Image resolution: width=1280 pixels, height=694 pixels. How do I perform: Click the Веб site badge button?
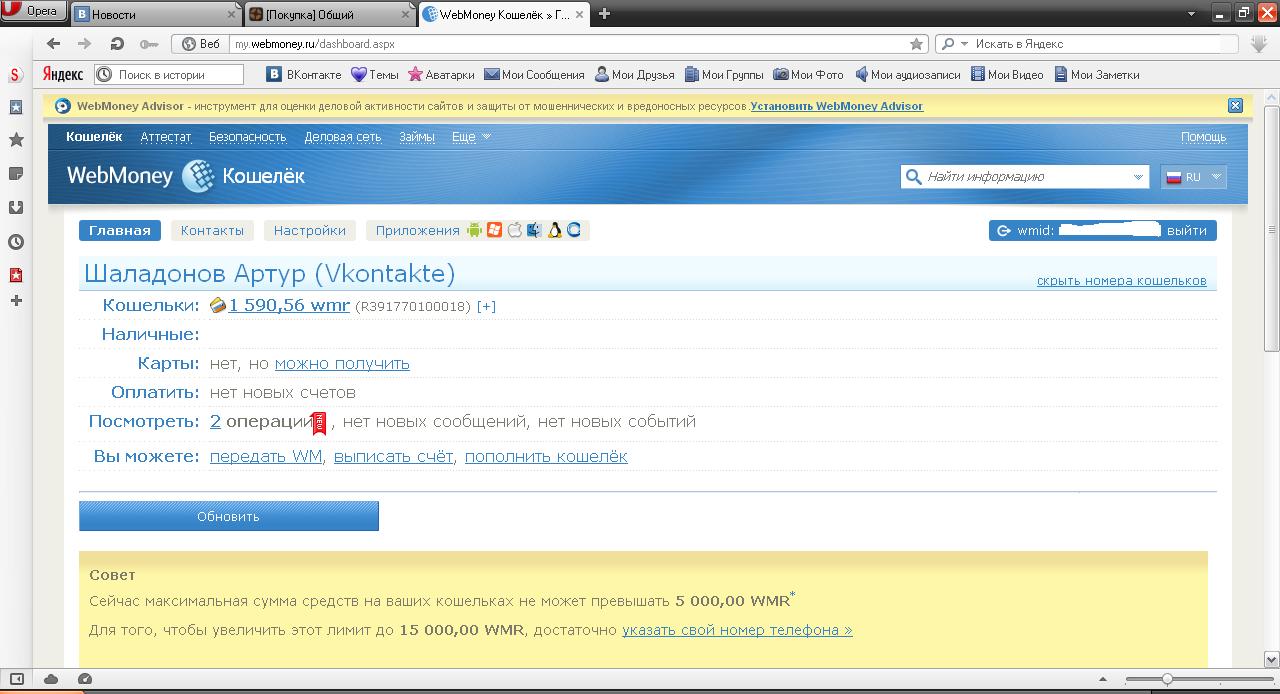click(x=201, y=44)
